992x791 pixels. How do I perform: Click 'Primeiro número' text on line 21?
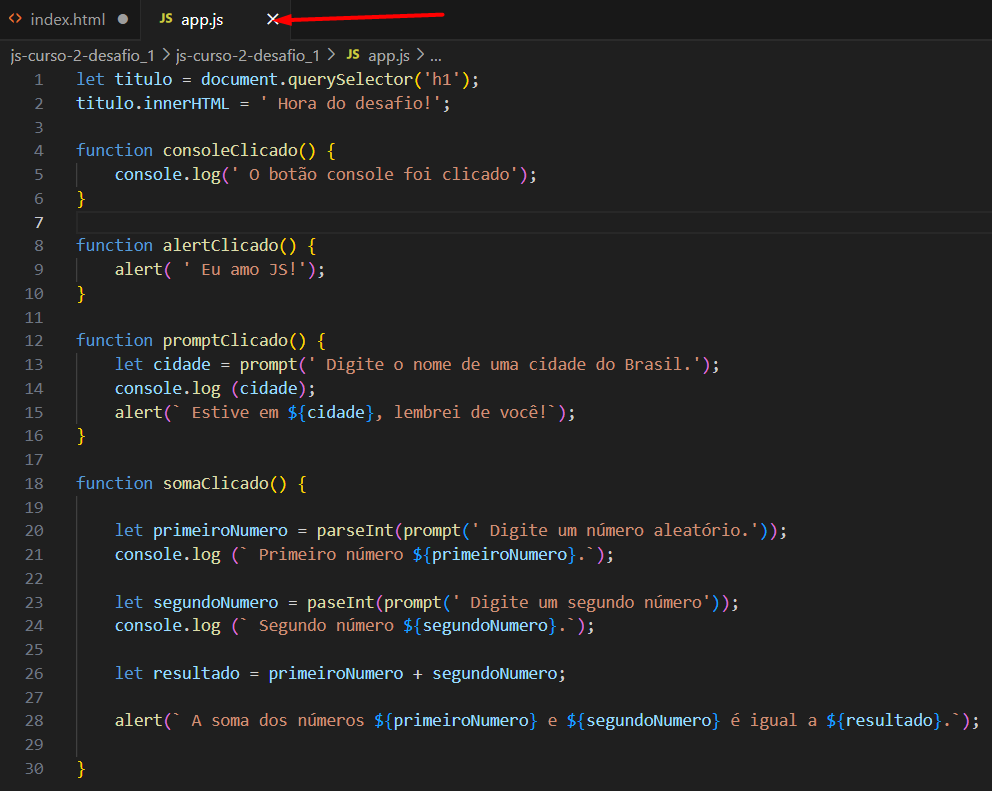coord(331,555)
